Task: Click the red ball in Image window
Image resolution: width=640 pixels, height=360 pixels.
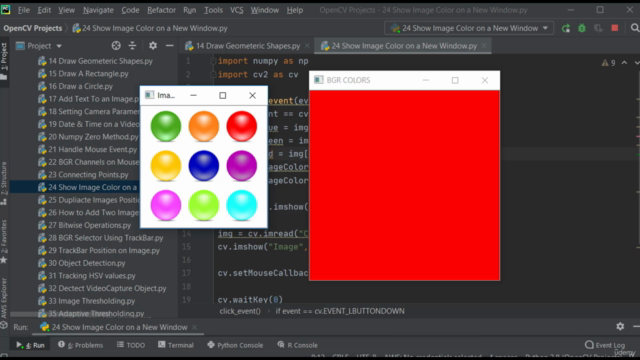Action: tap(242, 126)
